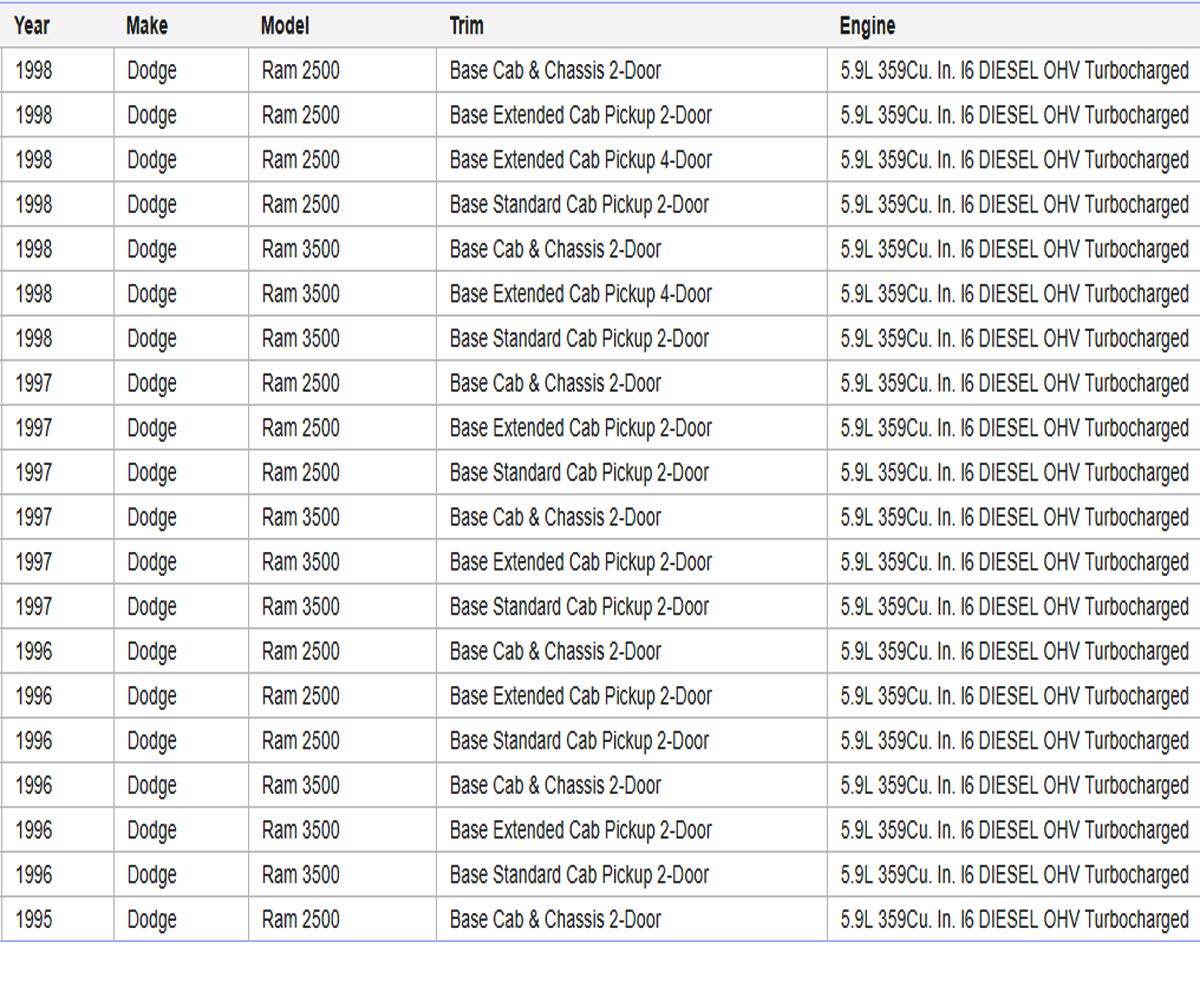Click Ram 2500 model in the 1995 row
The height and width of the screenshot is (1000, 1200).
(300, 919)
